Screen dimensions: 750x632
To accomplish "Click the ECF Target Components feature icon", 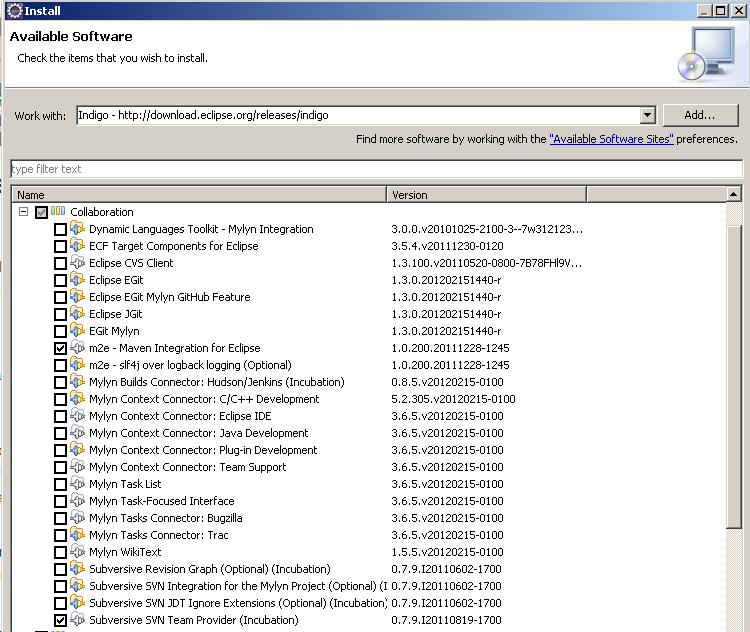I will (x=77, y=245).
